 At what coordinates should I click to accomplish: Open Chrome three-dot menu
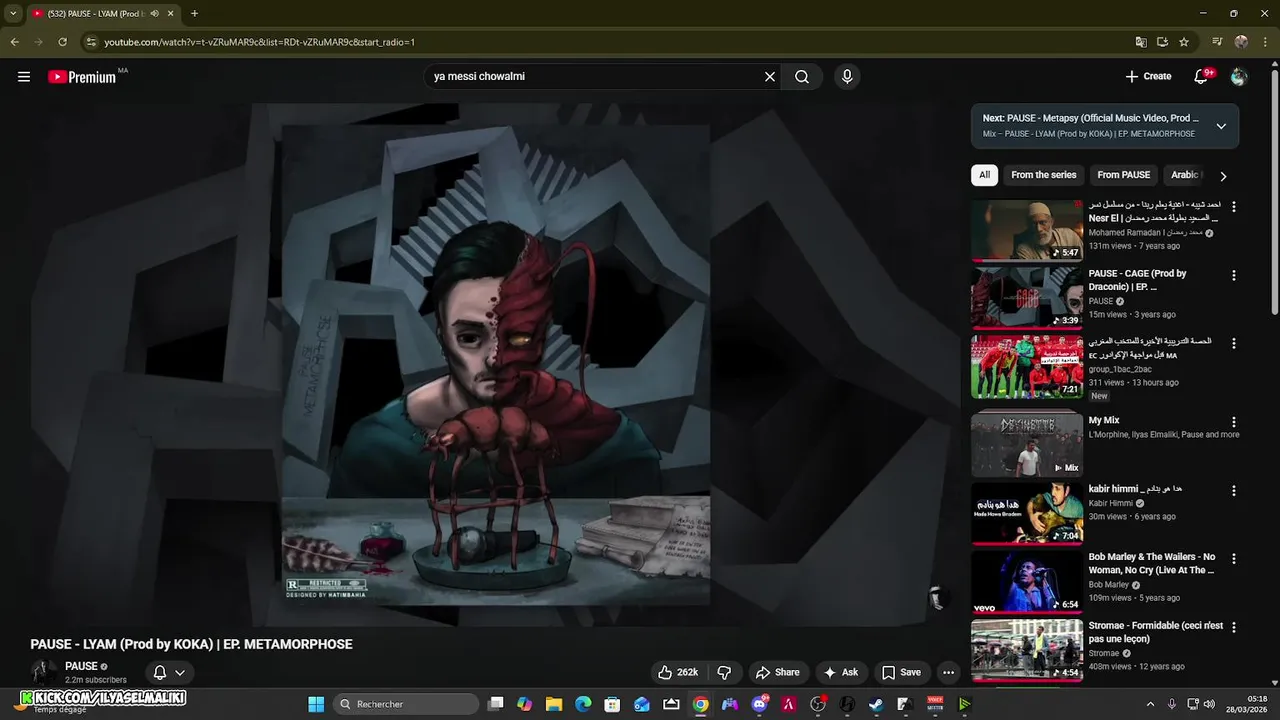[x=1265, y=42]
